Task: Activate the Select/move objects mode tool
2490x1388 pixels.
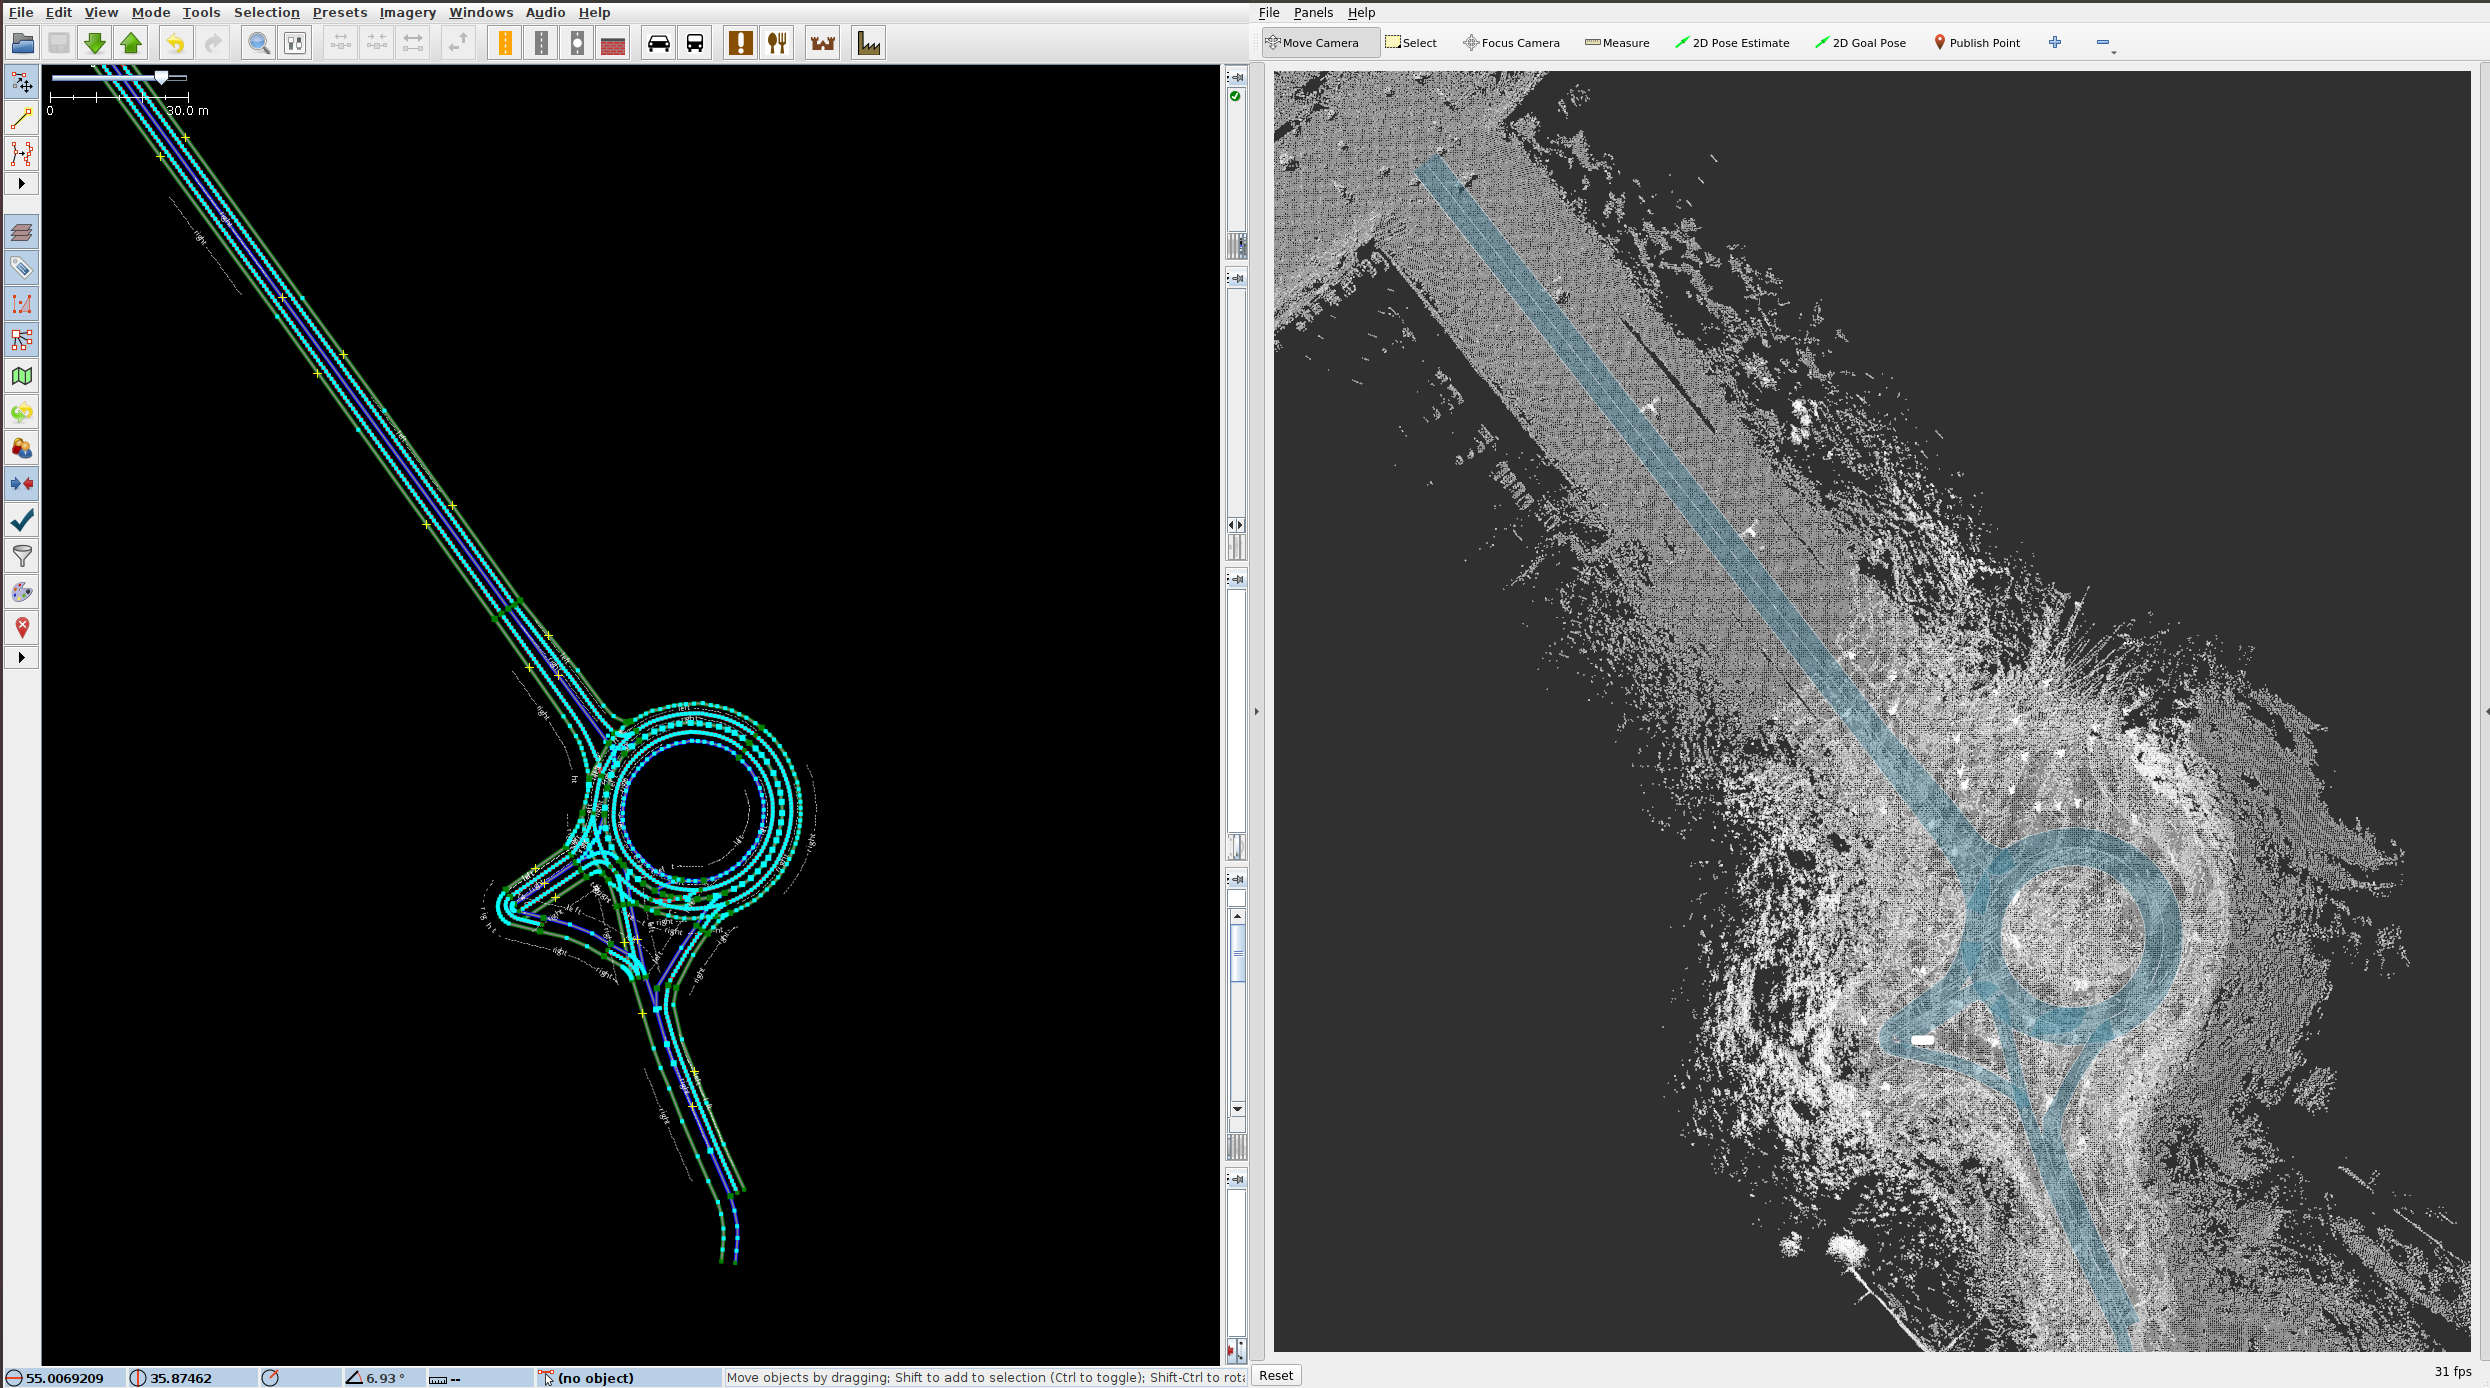Action: 22,83
